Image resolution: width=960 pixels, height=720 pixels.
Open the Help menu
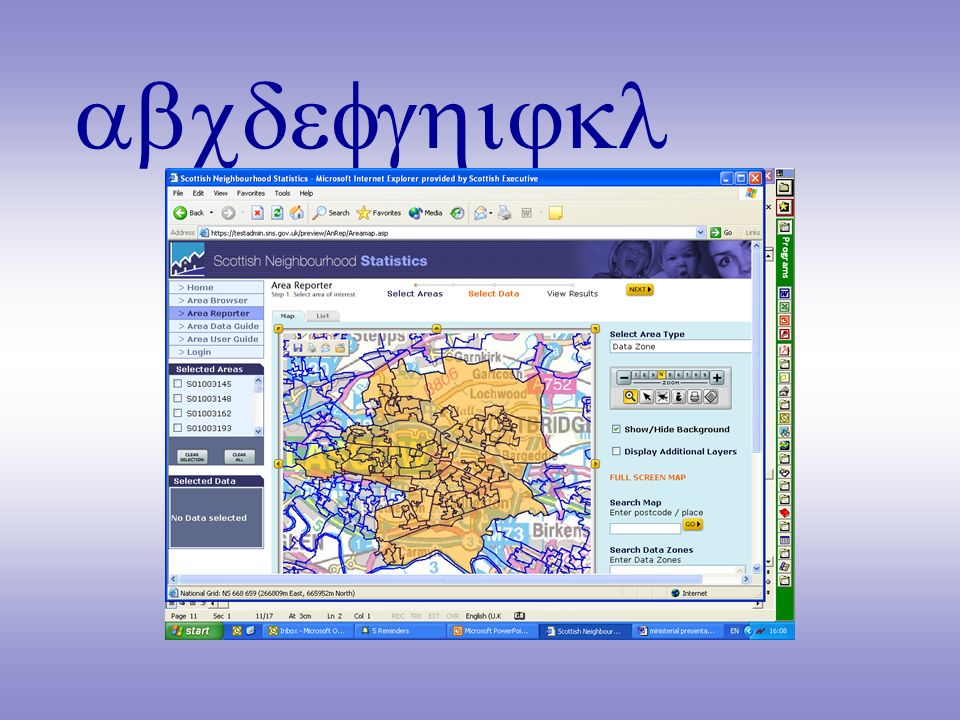[306, 193]
